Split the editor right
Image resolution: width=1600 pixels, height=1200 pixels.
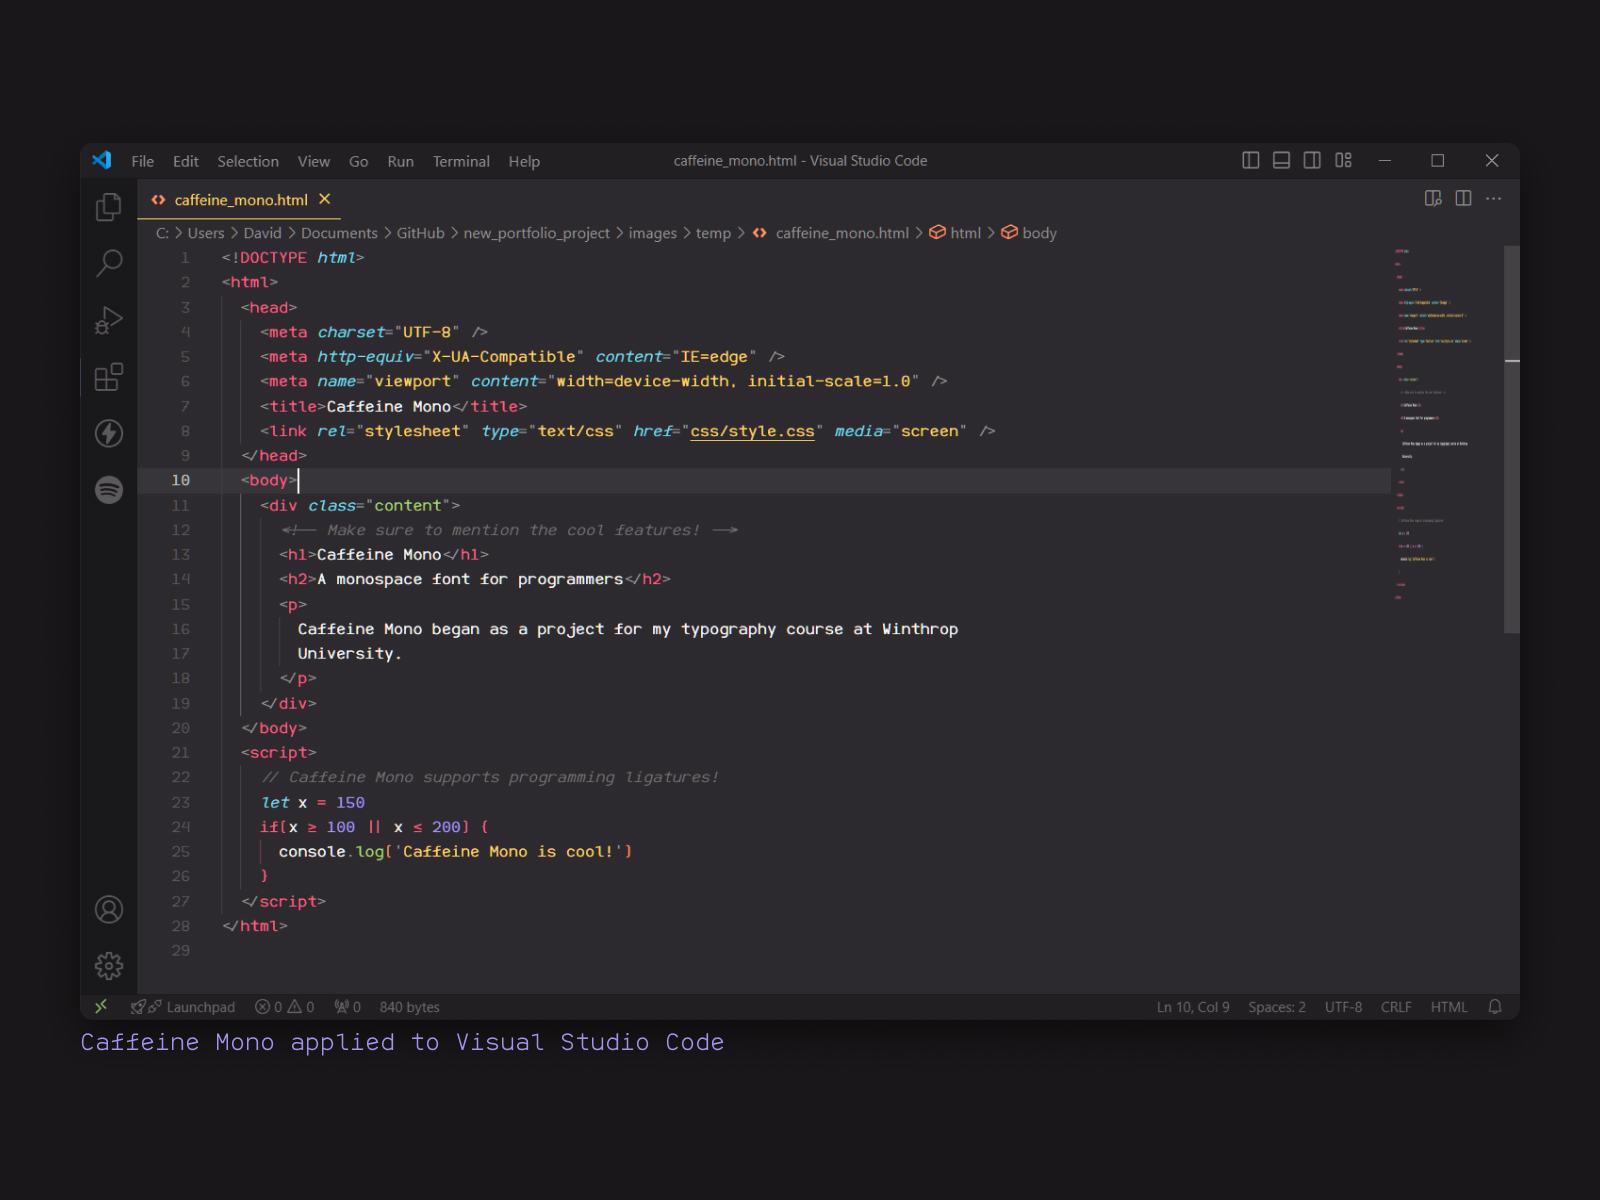point(1463,198)
